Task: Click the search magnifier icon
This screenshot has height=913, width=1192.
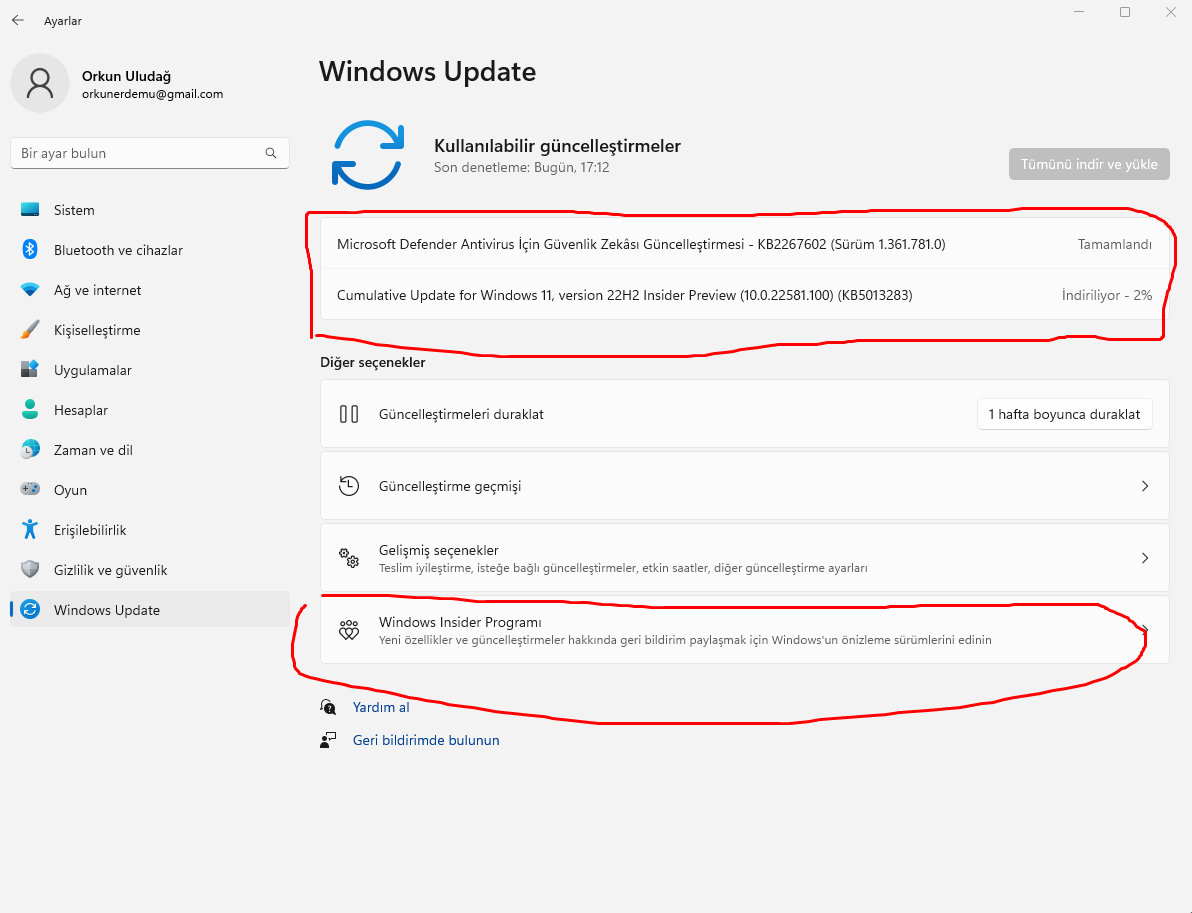Action: point(271,153)
